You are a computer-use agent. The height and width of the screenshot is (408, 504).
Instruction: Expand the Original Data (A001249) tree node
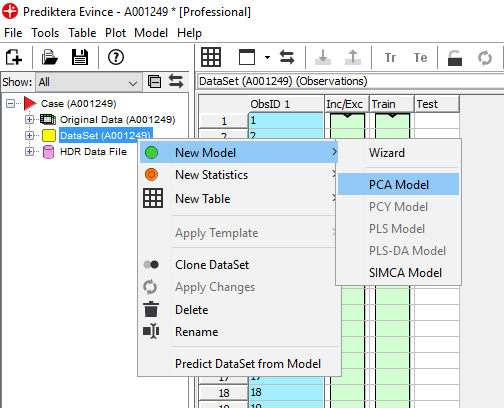(x=29, y=119)
